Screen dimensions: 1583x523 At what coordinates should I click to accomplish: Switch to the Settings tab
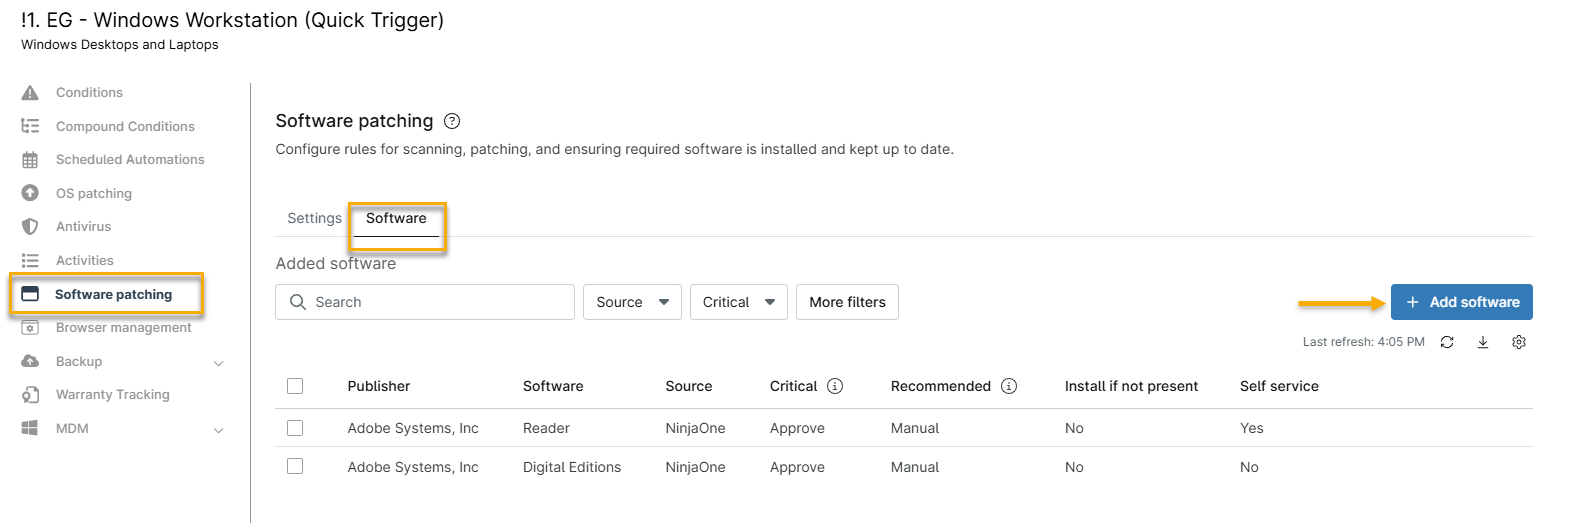pos(314,218)
